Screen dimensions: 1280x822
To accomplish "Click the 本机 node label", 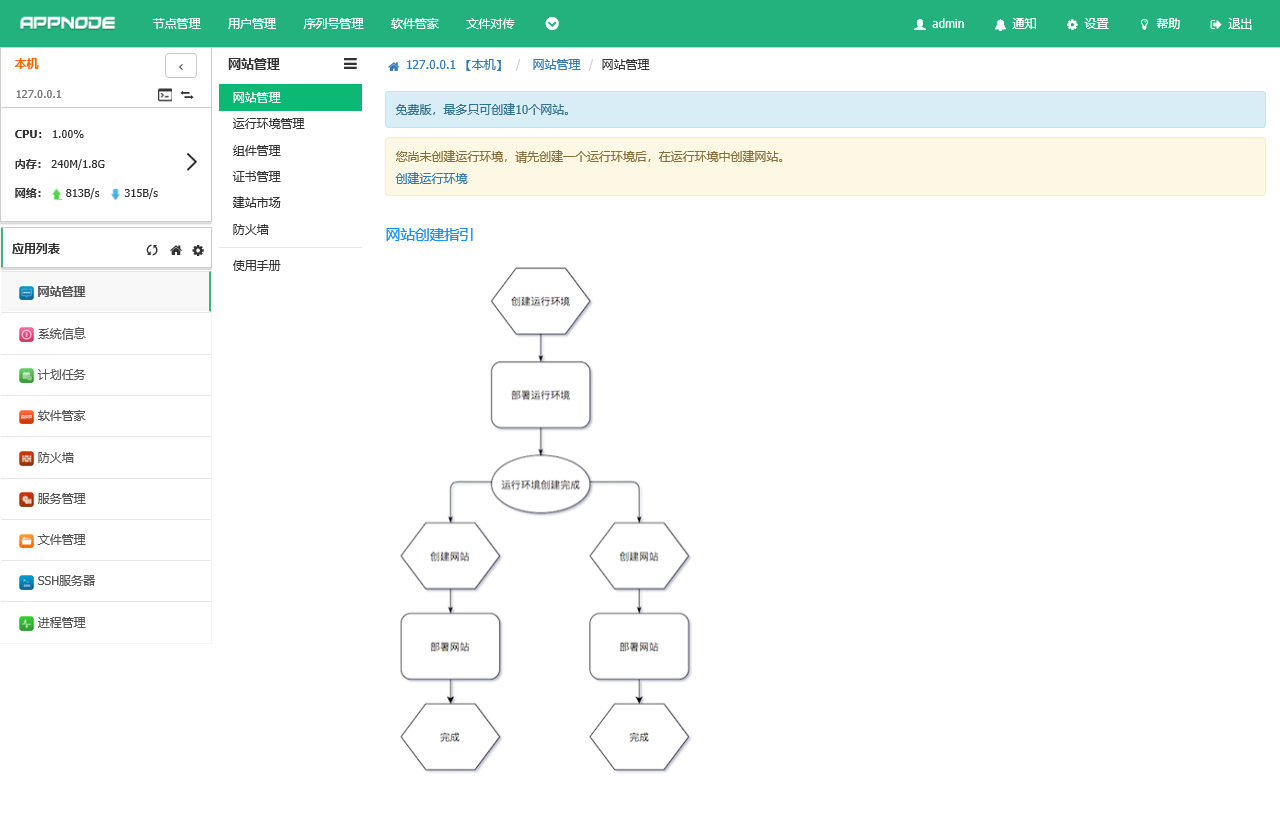I will (27, 64).
